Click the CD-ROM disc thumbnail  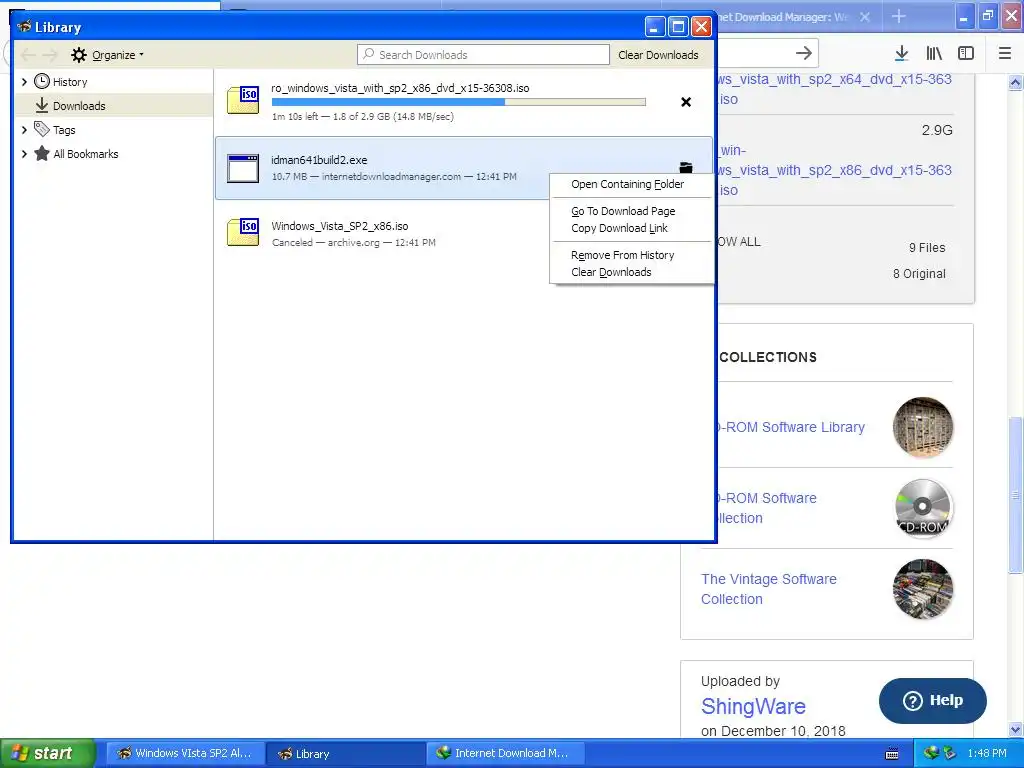tap(923, 508)
